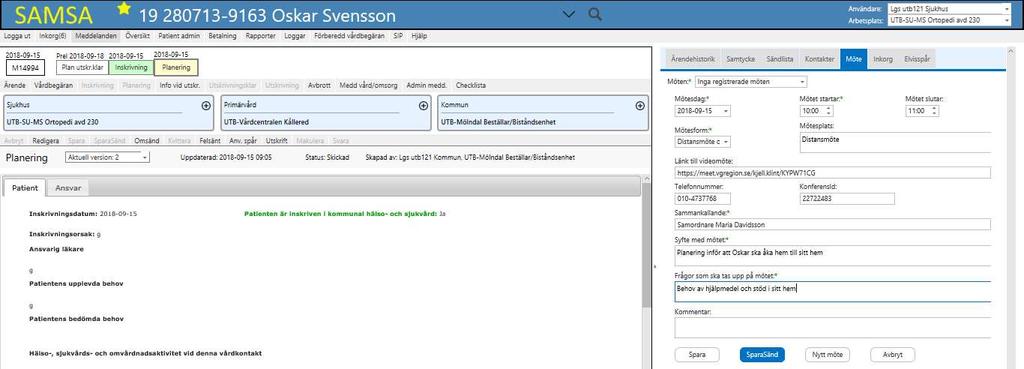Open Info vid utskr. toolbar item
Viewport: 1024px width, 369px height.
click(180, 85)
